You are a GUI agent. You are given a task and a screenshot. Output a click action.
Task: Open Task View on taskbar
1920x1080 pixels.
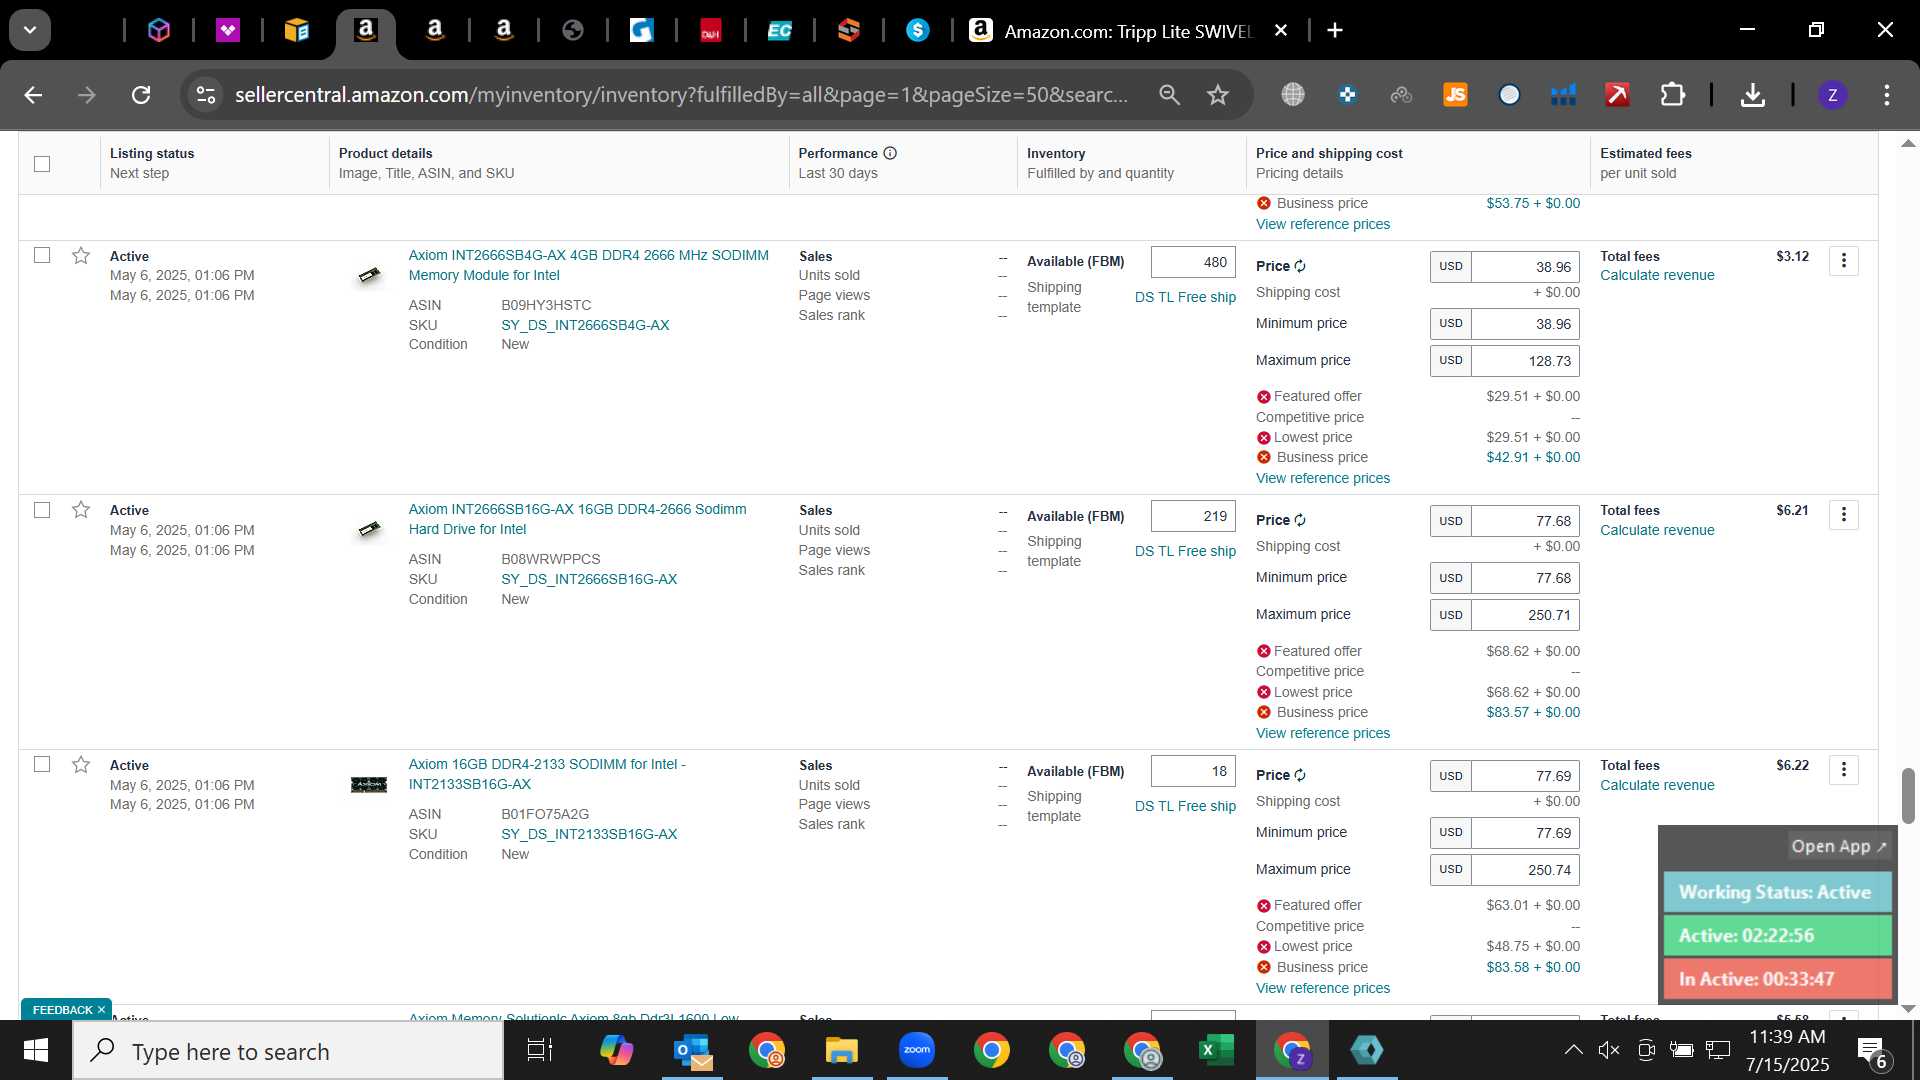tap(540, 1051)
